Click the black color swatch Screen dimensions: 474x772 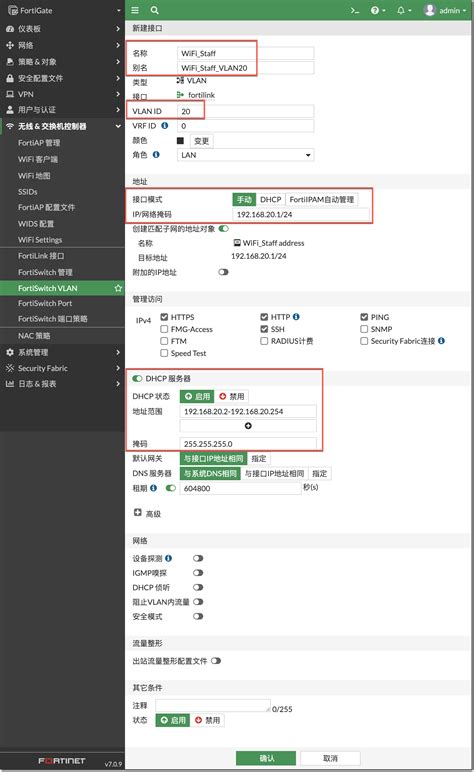[180, 140]
